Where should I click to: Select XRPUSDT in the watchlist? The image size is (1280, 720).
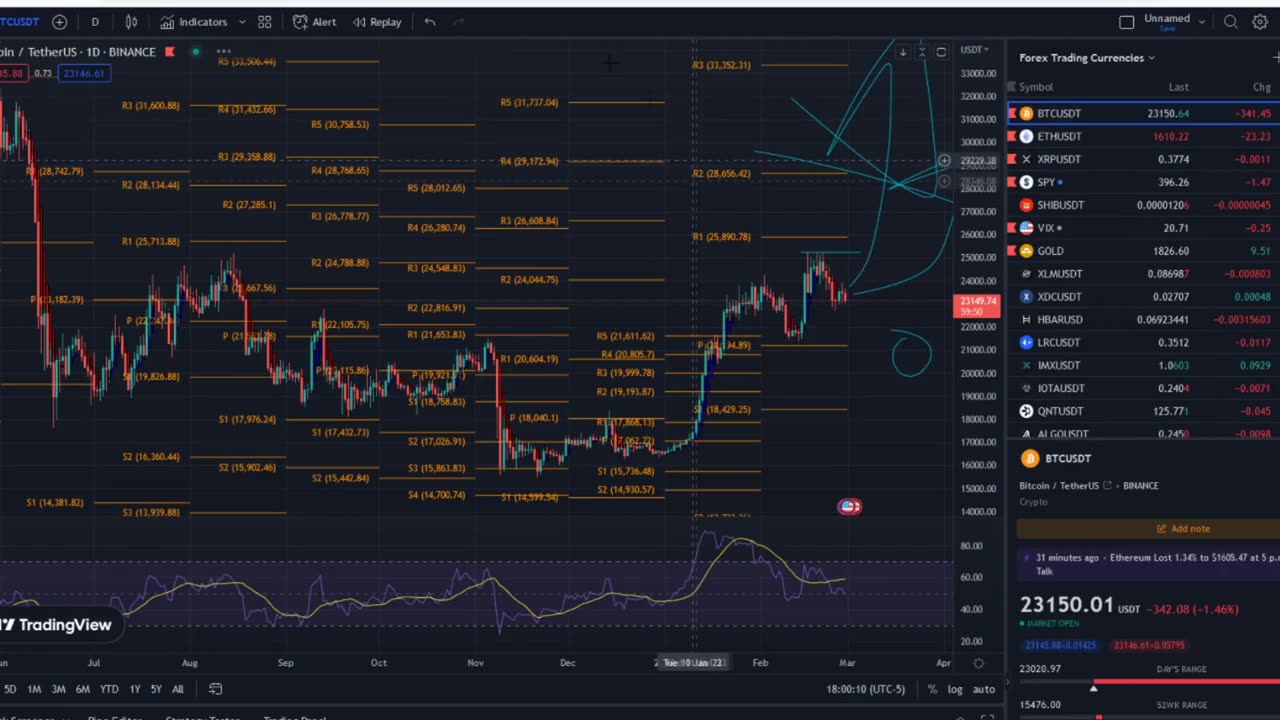pyautogui.click(x=1144, y=160)
